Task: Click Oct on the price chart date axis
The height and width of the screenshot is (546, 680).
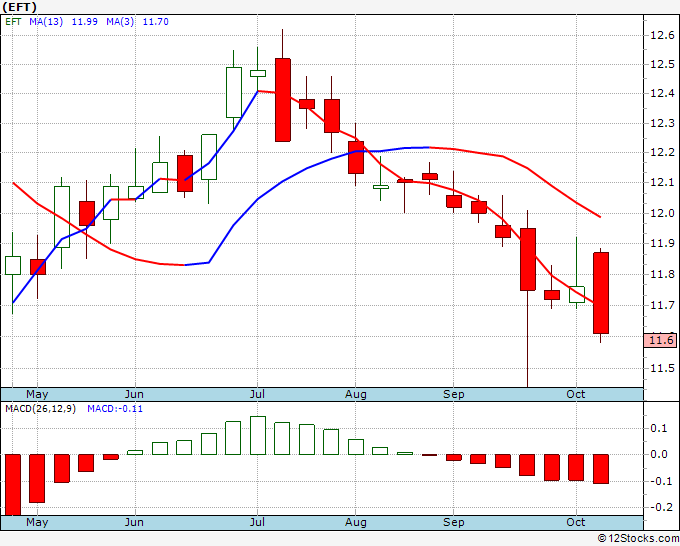Action: (576, 394)
